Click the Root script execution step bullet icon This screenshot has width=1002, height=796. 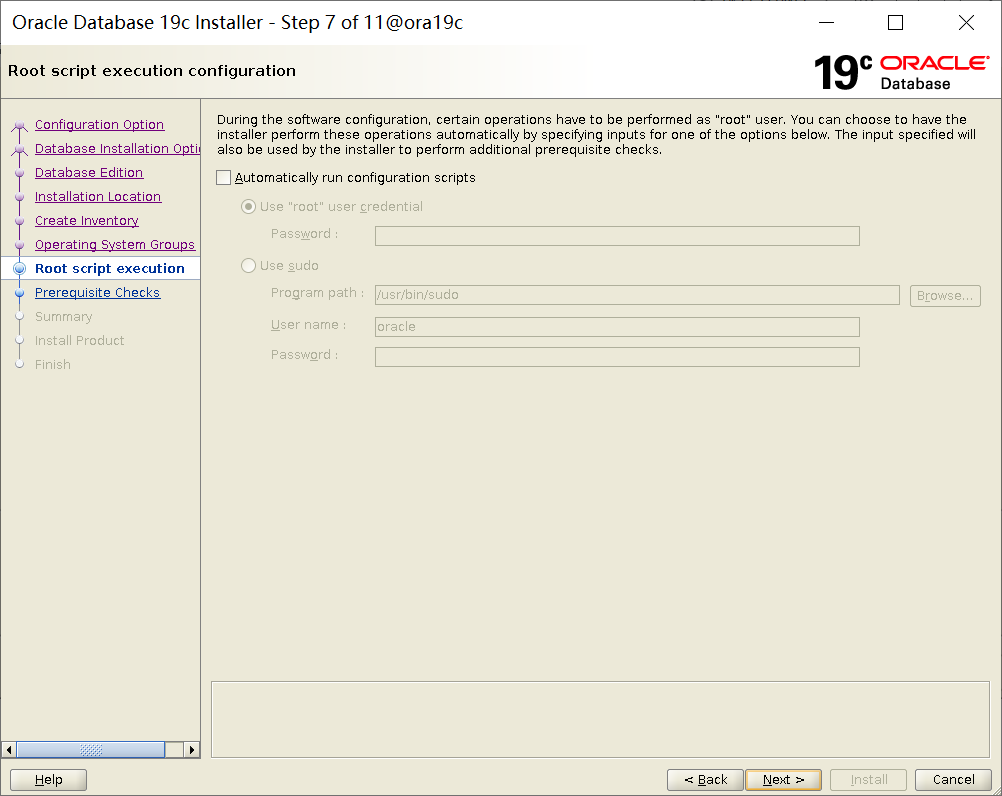(x=20, y=268)
